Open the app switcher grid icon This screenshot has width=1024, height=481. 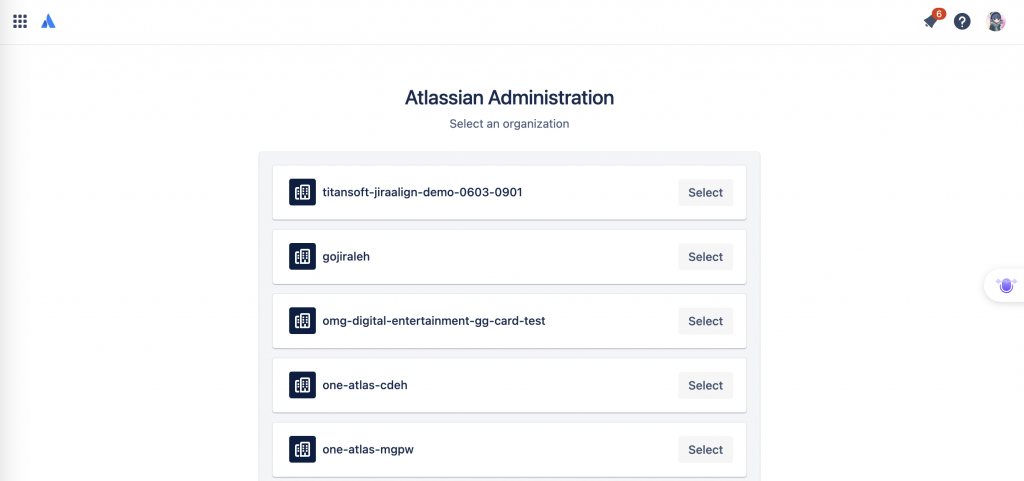(x=20, y=22)
